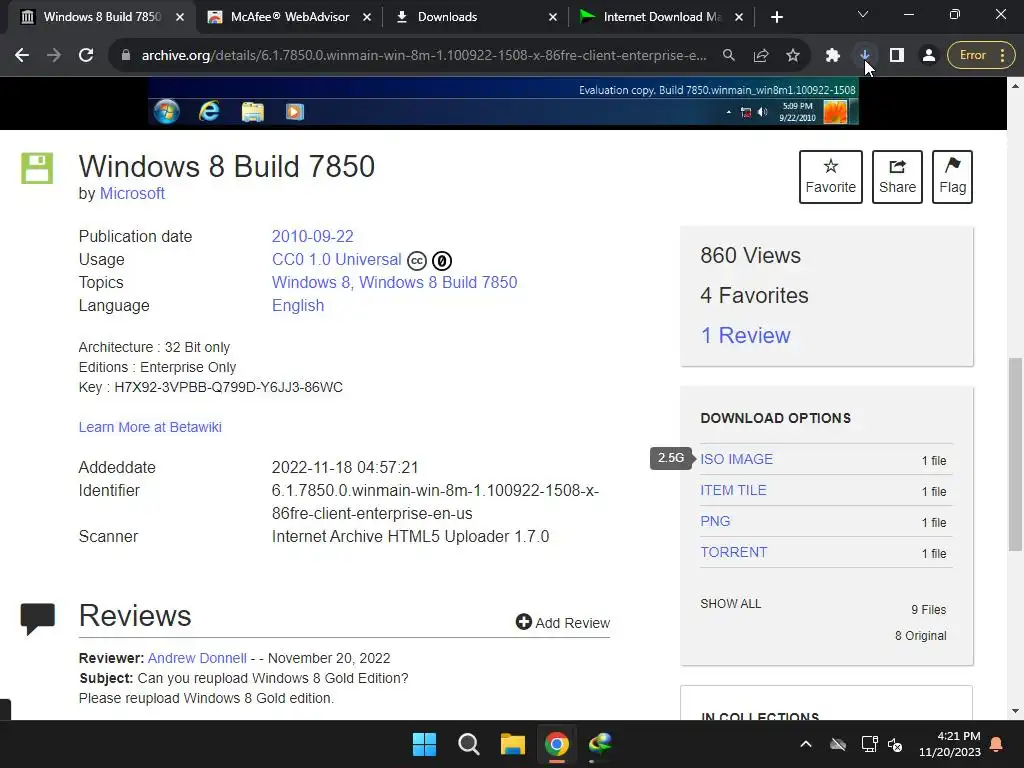The height and width of the screenshot is (768, 1024).
Task: Open the taskbar clock and date
Action: tap(950, 744)
